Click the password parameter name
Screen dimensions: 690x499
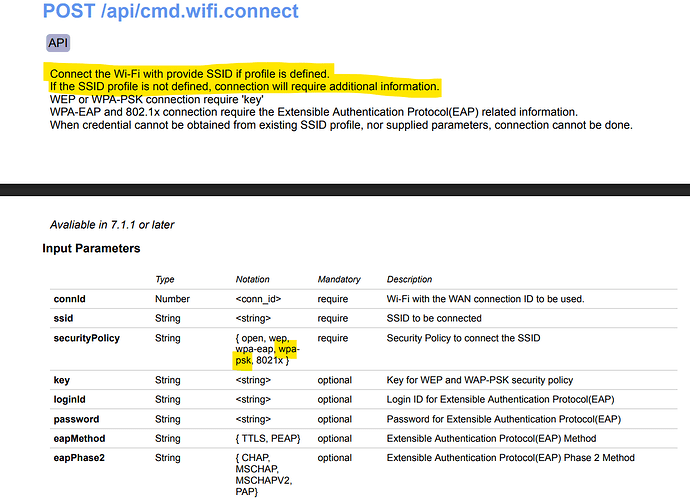[x=75, y=418]
